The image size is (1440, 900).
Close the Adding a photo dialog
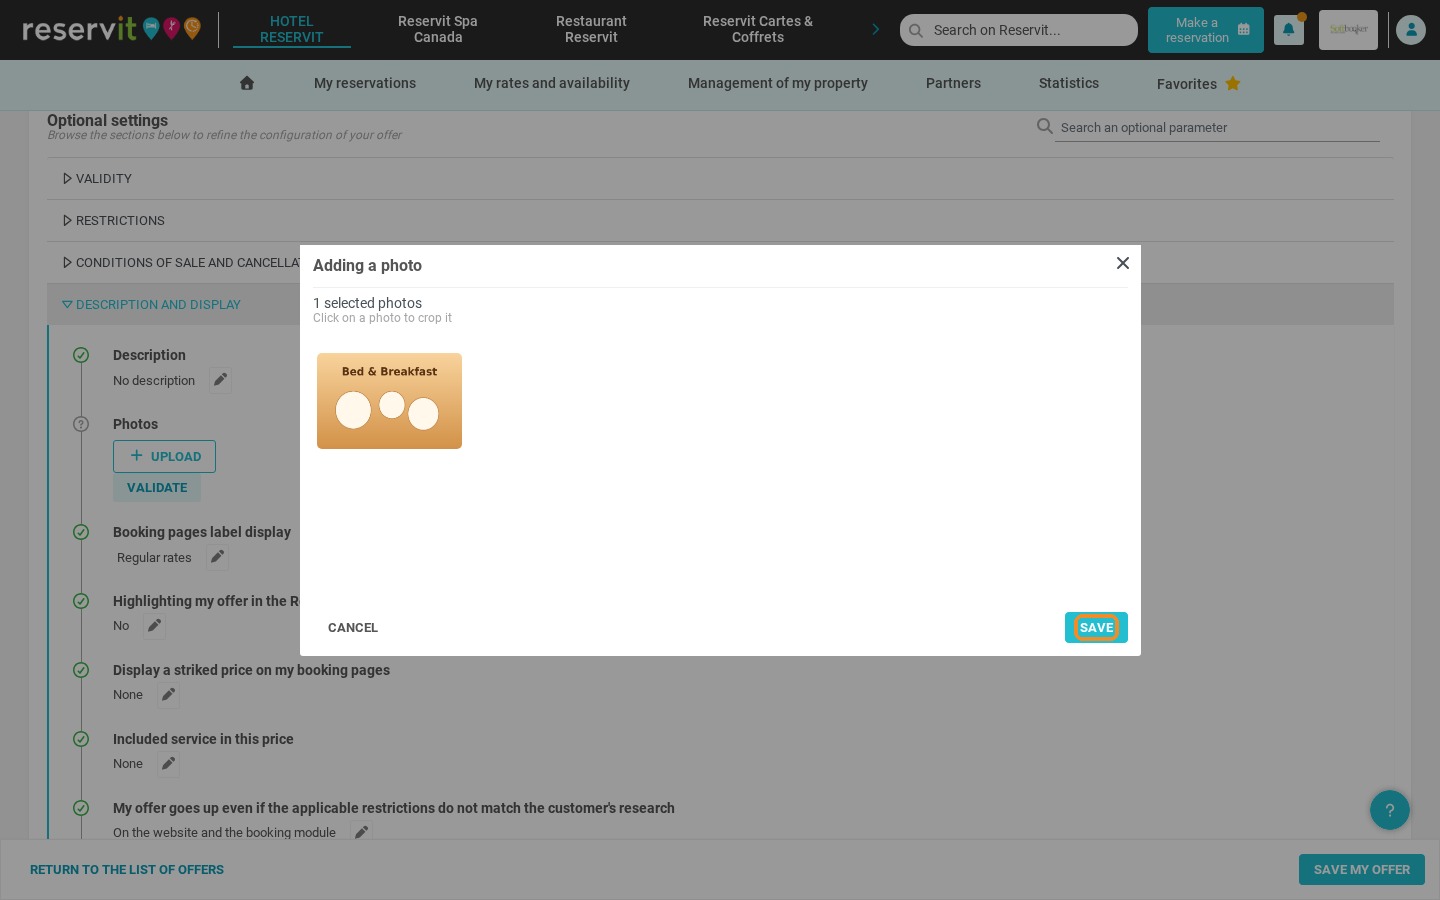(1123, 263)
